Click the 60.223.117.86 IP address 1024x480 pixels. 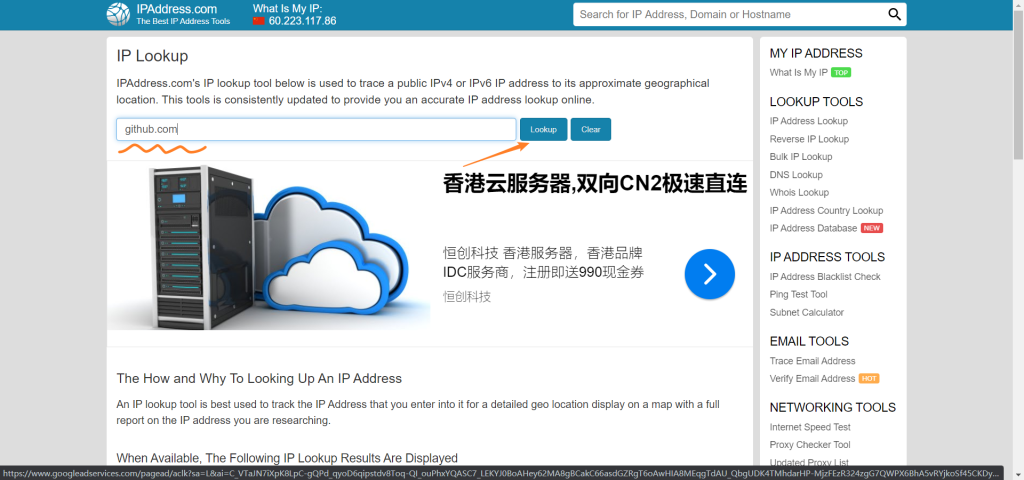tap(302, 21)
